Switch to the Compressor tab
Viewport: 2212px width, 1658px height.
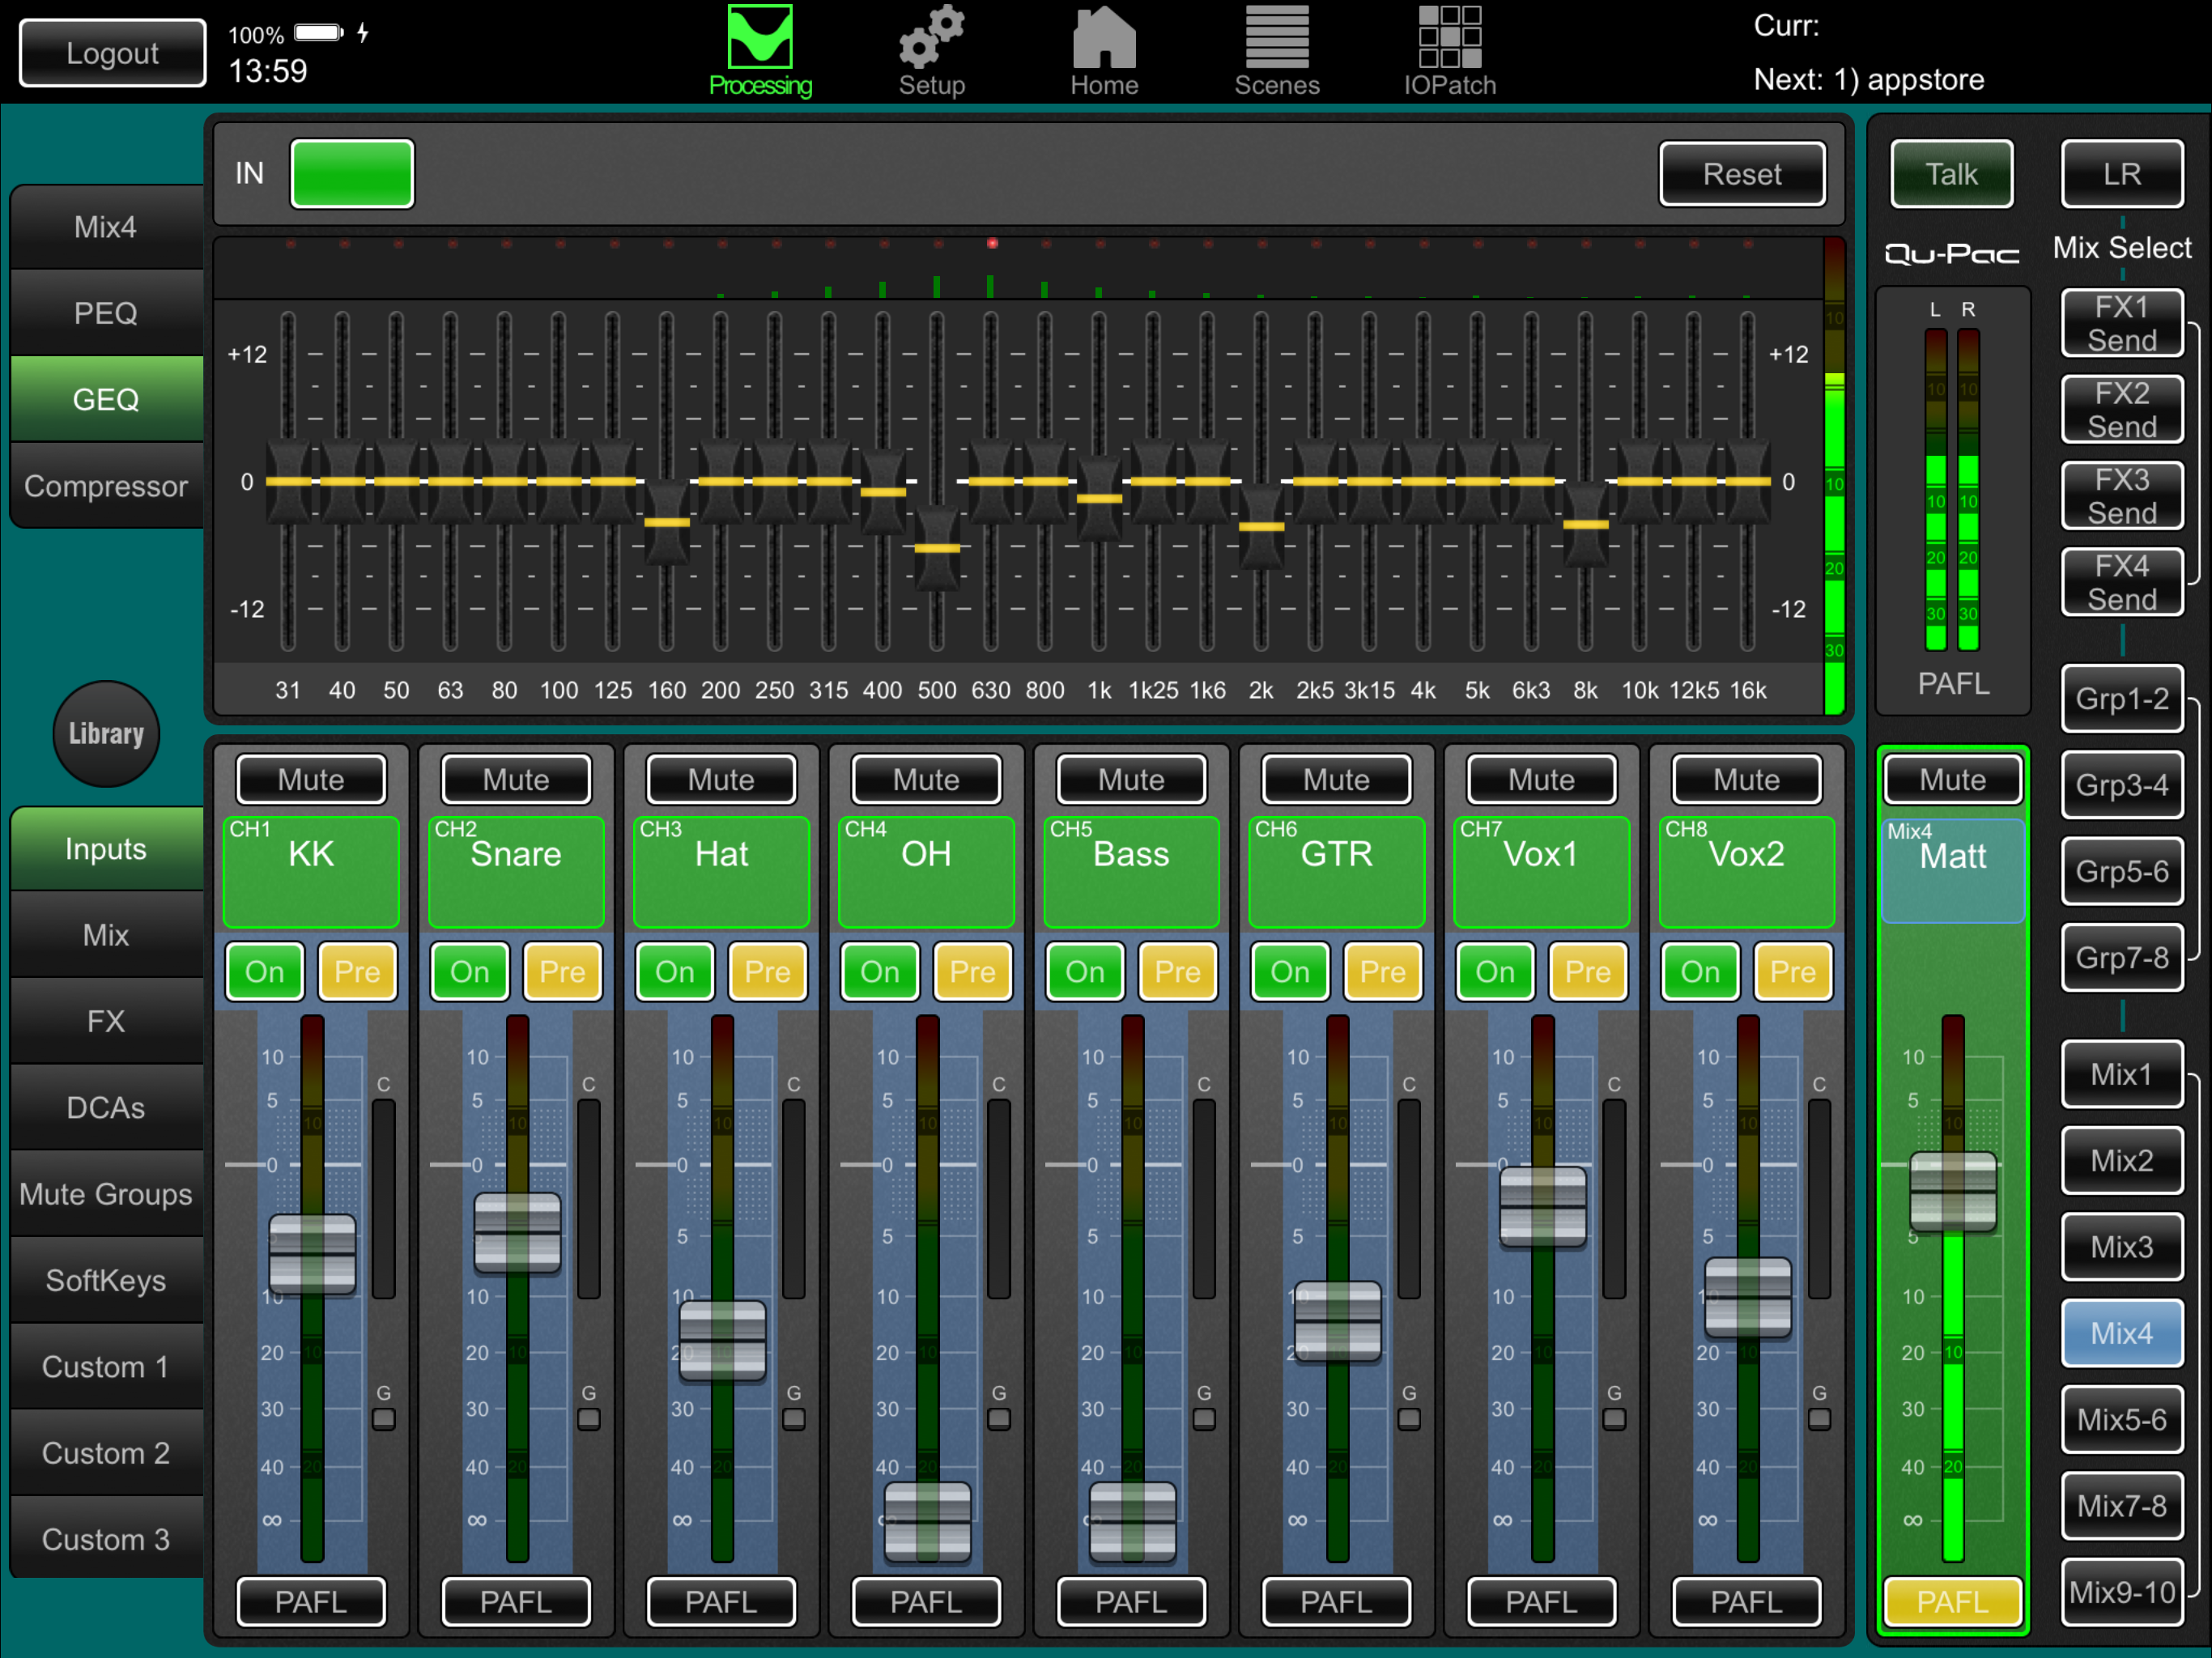(106, 486)
